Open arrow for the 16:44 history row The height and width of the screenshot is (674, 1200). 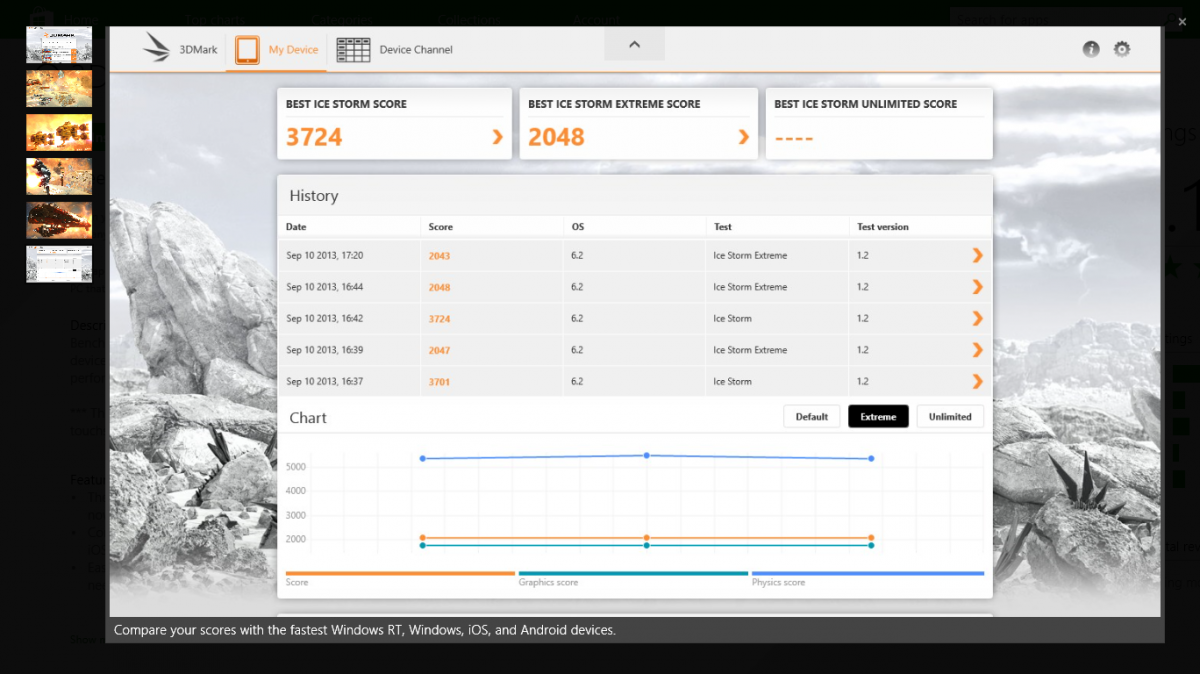click(977, 287)
